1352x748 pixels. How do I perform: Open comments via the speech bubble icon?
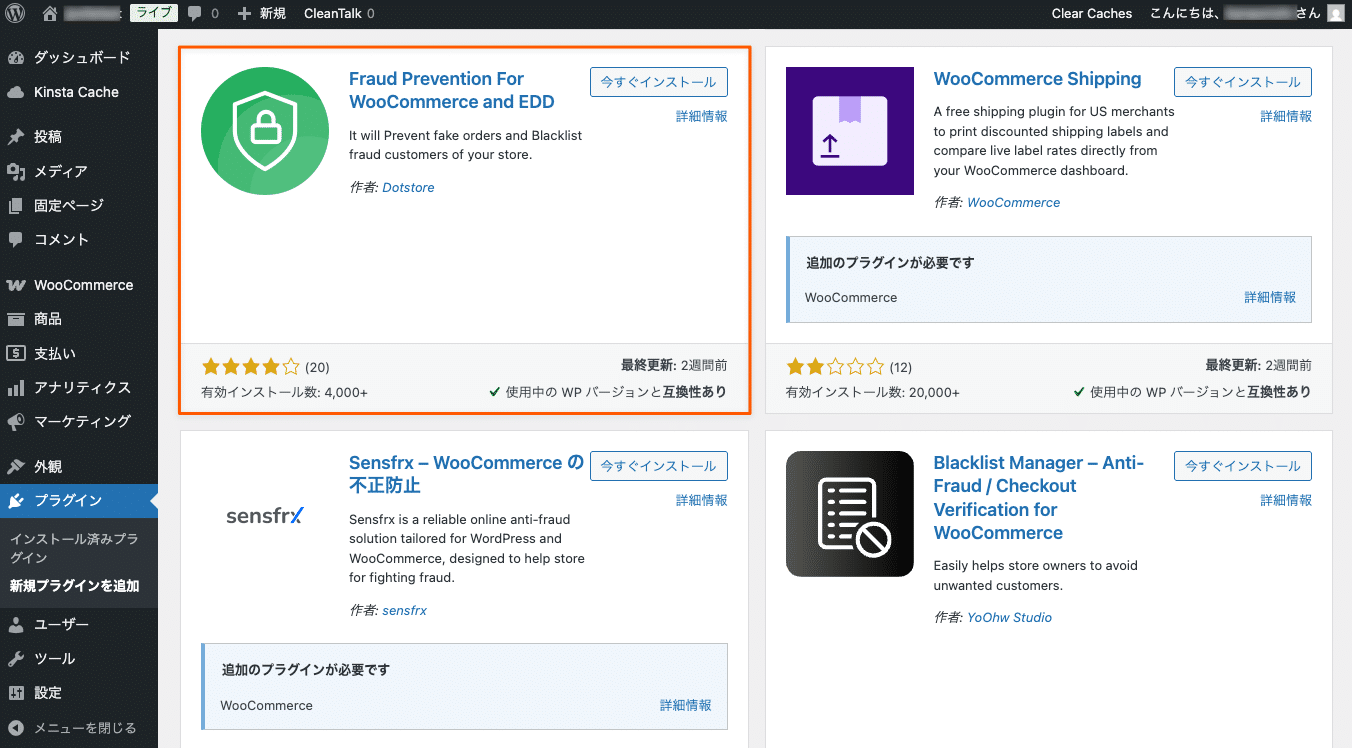pos(196,13)
